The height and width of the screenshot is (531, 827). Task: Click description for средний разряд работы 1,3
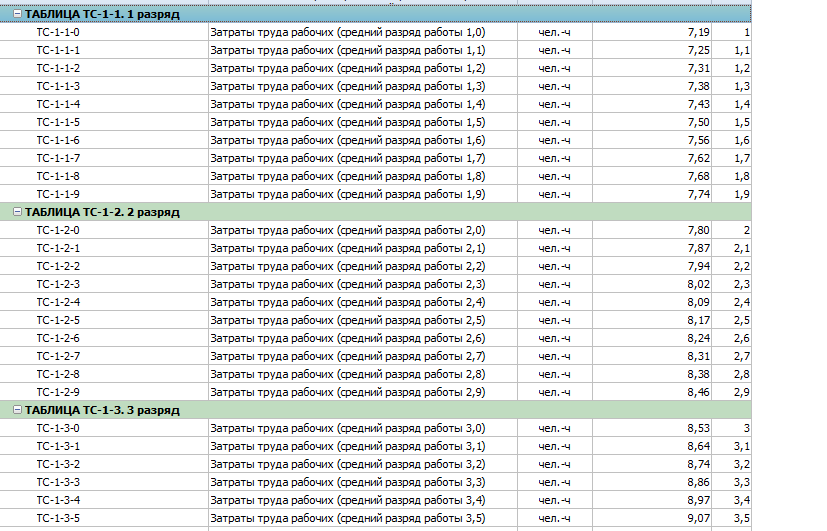347,86
